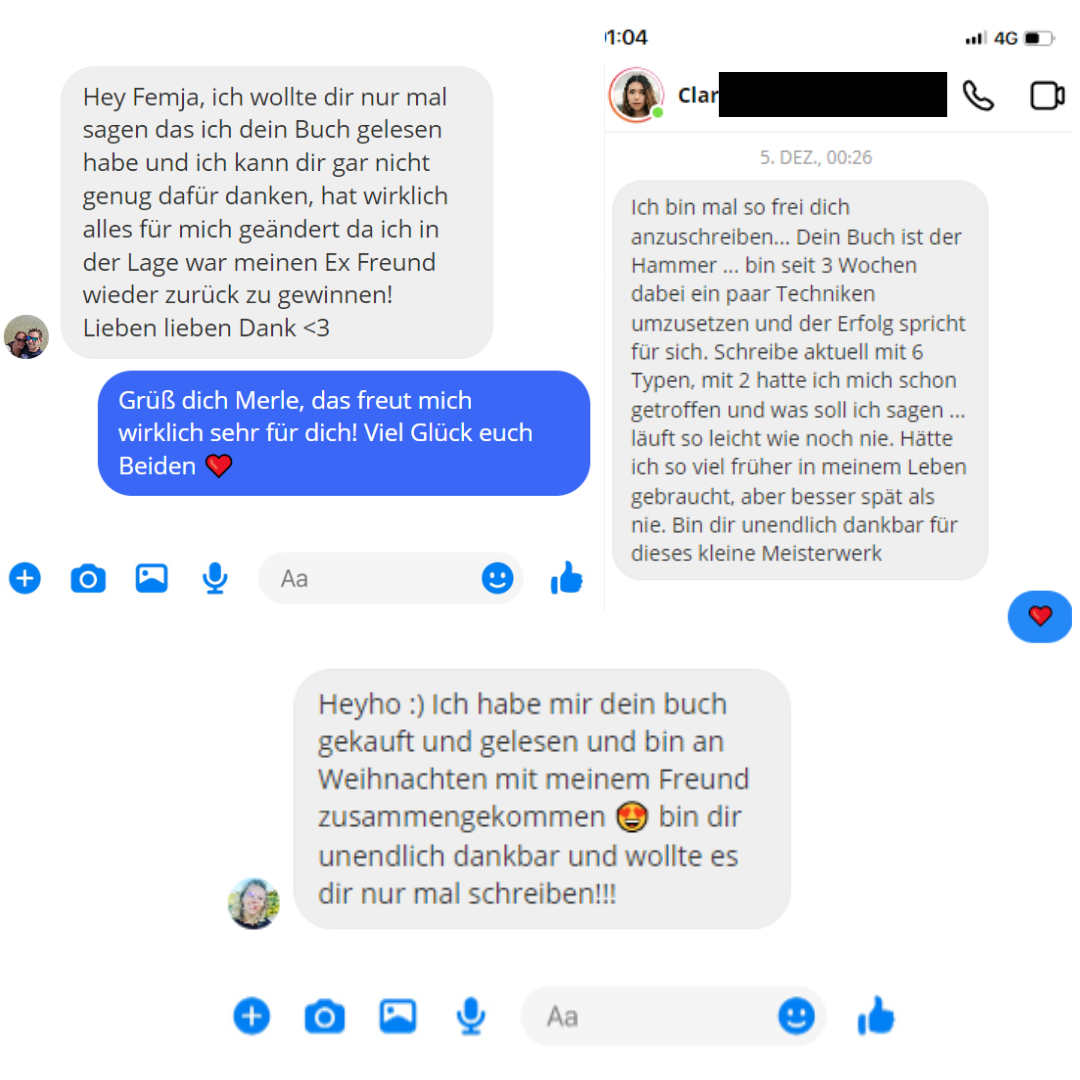Open the emoji picker in the bottom message field

click(x=796, y=1016)
